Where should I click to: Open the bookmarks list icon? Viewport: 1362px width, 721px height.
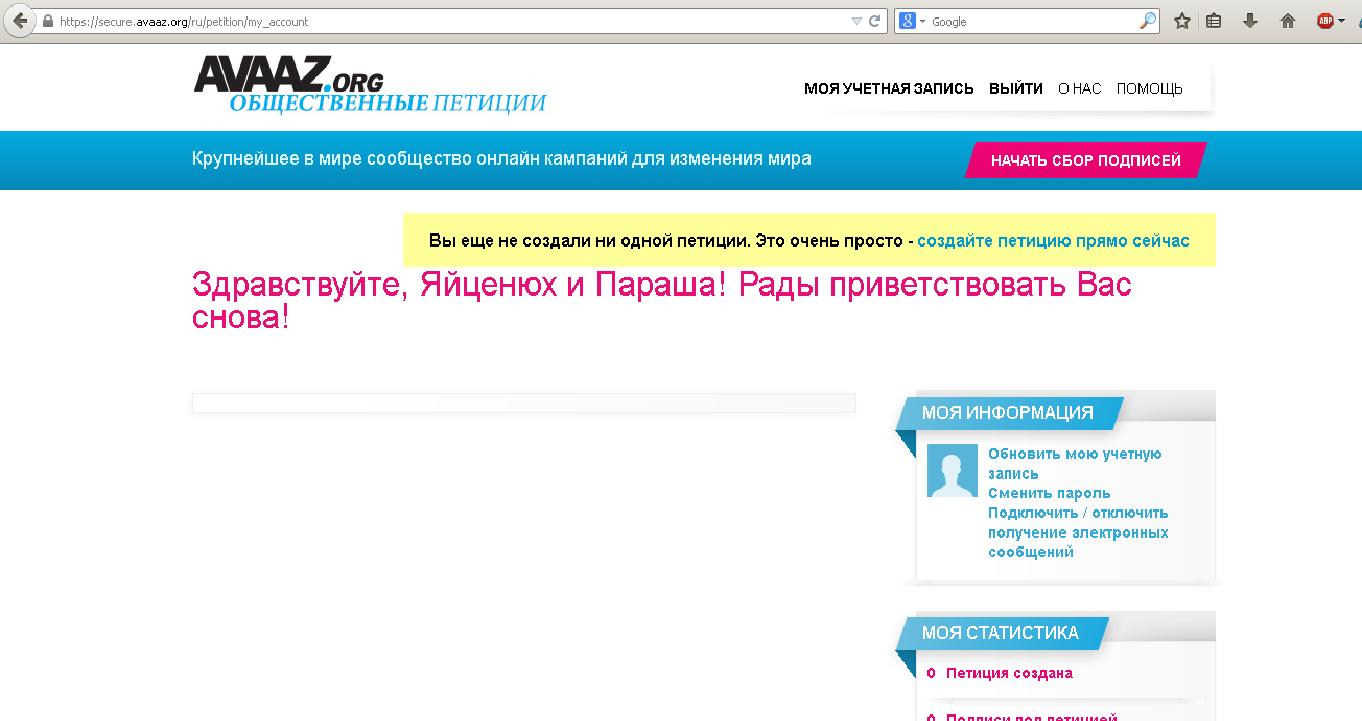coord(1214,21)
